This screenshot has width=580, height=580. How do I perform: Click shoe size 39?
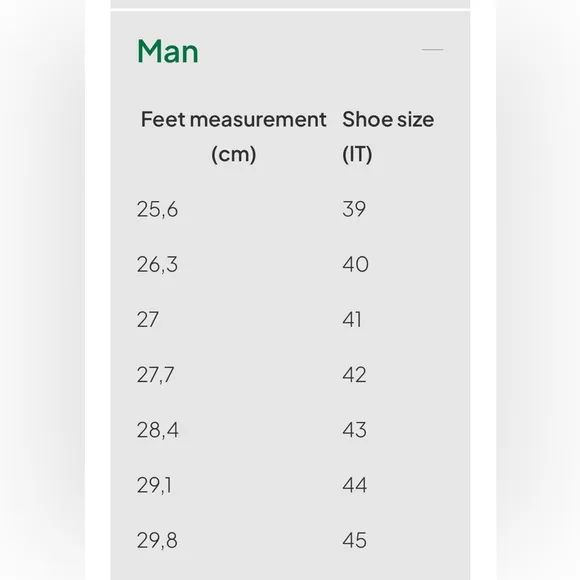point(354,209)
